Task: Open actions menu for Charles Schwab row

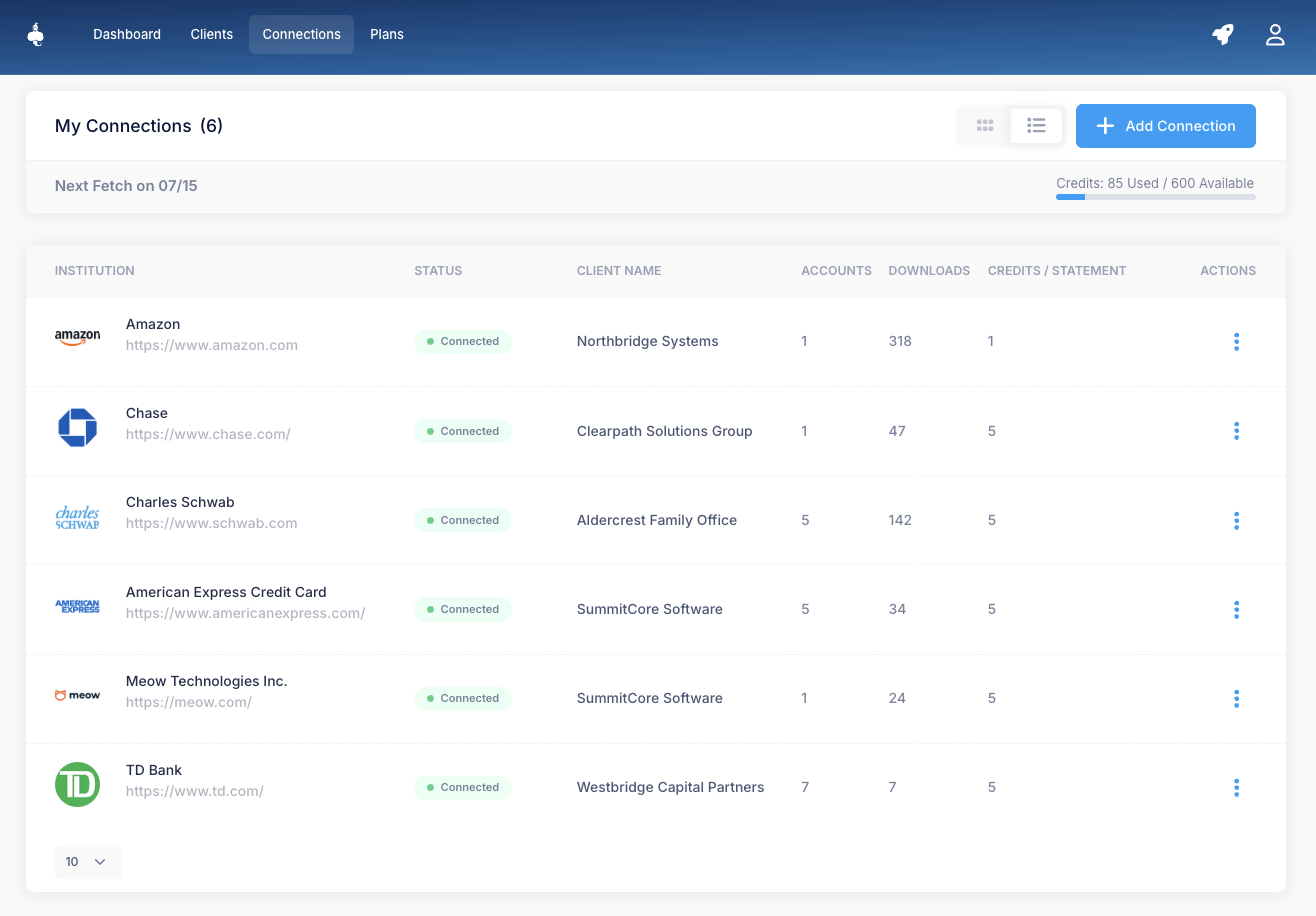Action: click(x=1236, y=521)
